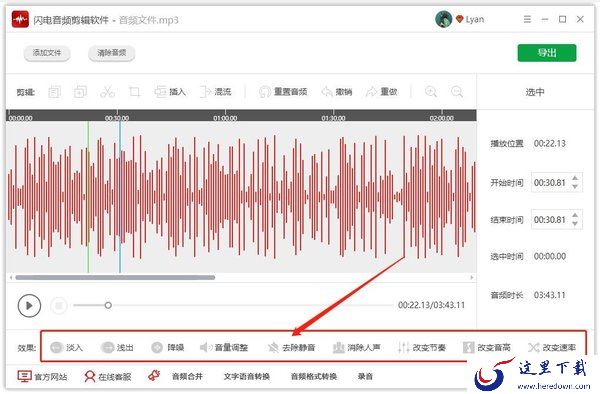600x394 pixels.
Task: Open 在线客服 online support
Action: (108, 376)
